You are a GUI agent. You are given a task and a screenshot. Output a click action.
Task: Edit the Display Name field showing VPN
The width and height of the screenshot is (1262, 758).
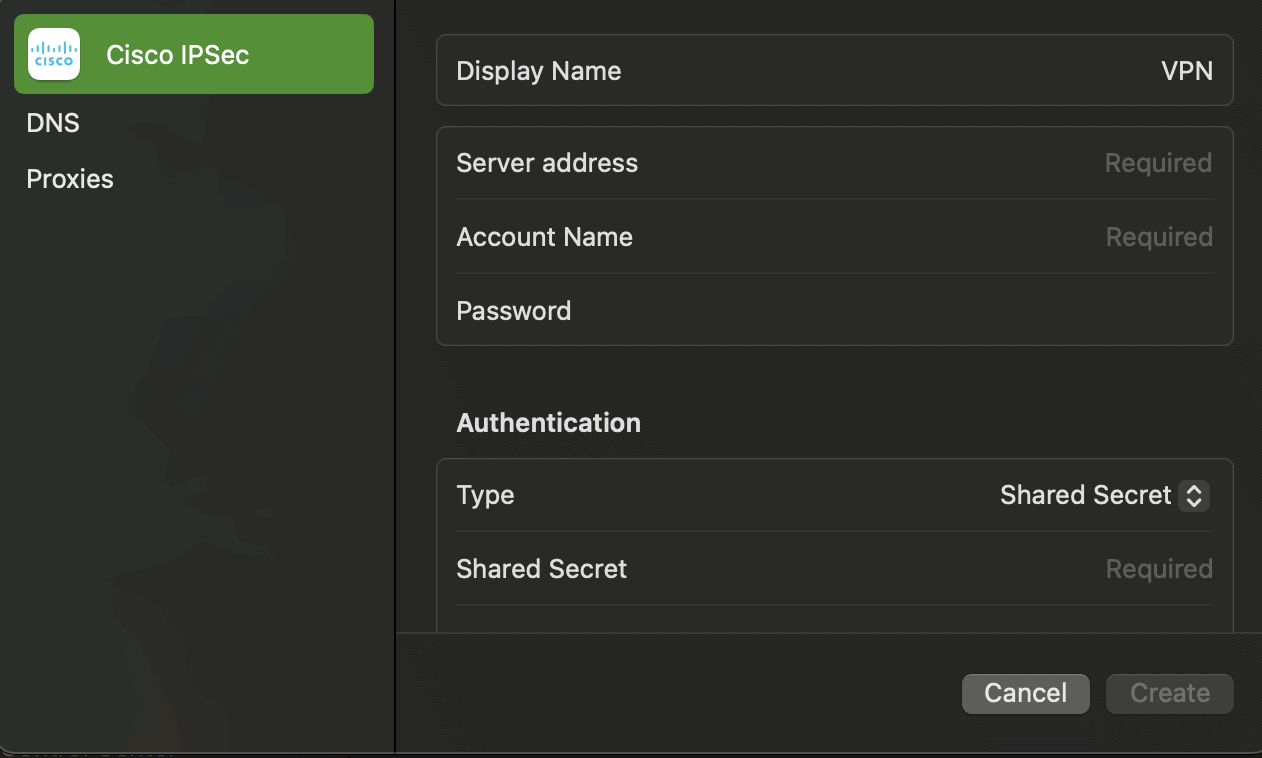[834, 71]
